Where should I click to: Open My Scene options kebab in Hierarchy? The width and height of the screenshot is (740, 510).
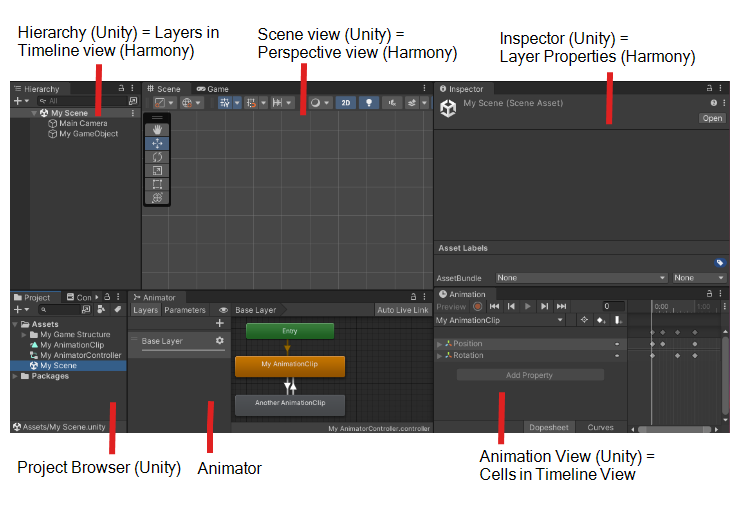click(133, 113)
